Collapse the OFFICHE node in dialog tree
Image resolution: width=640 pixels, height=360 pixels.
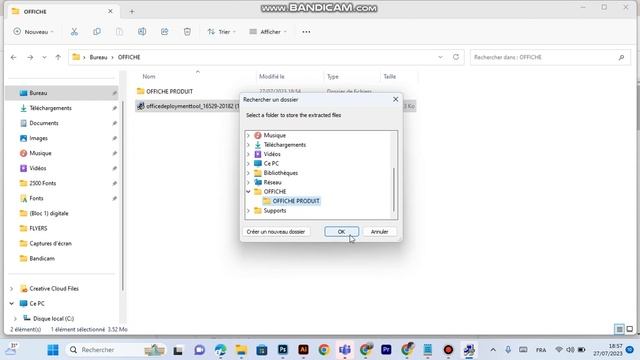[x=248, y=191]
